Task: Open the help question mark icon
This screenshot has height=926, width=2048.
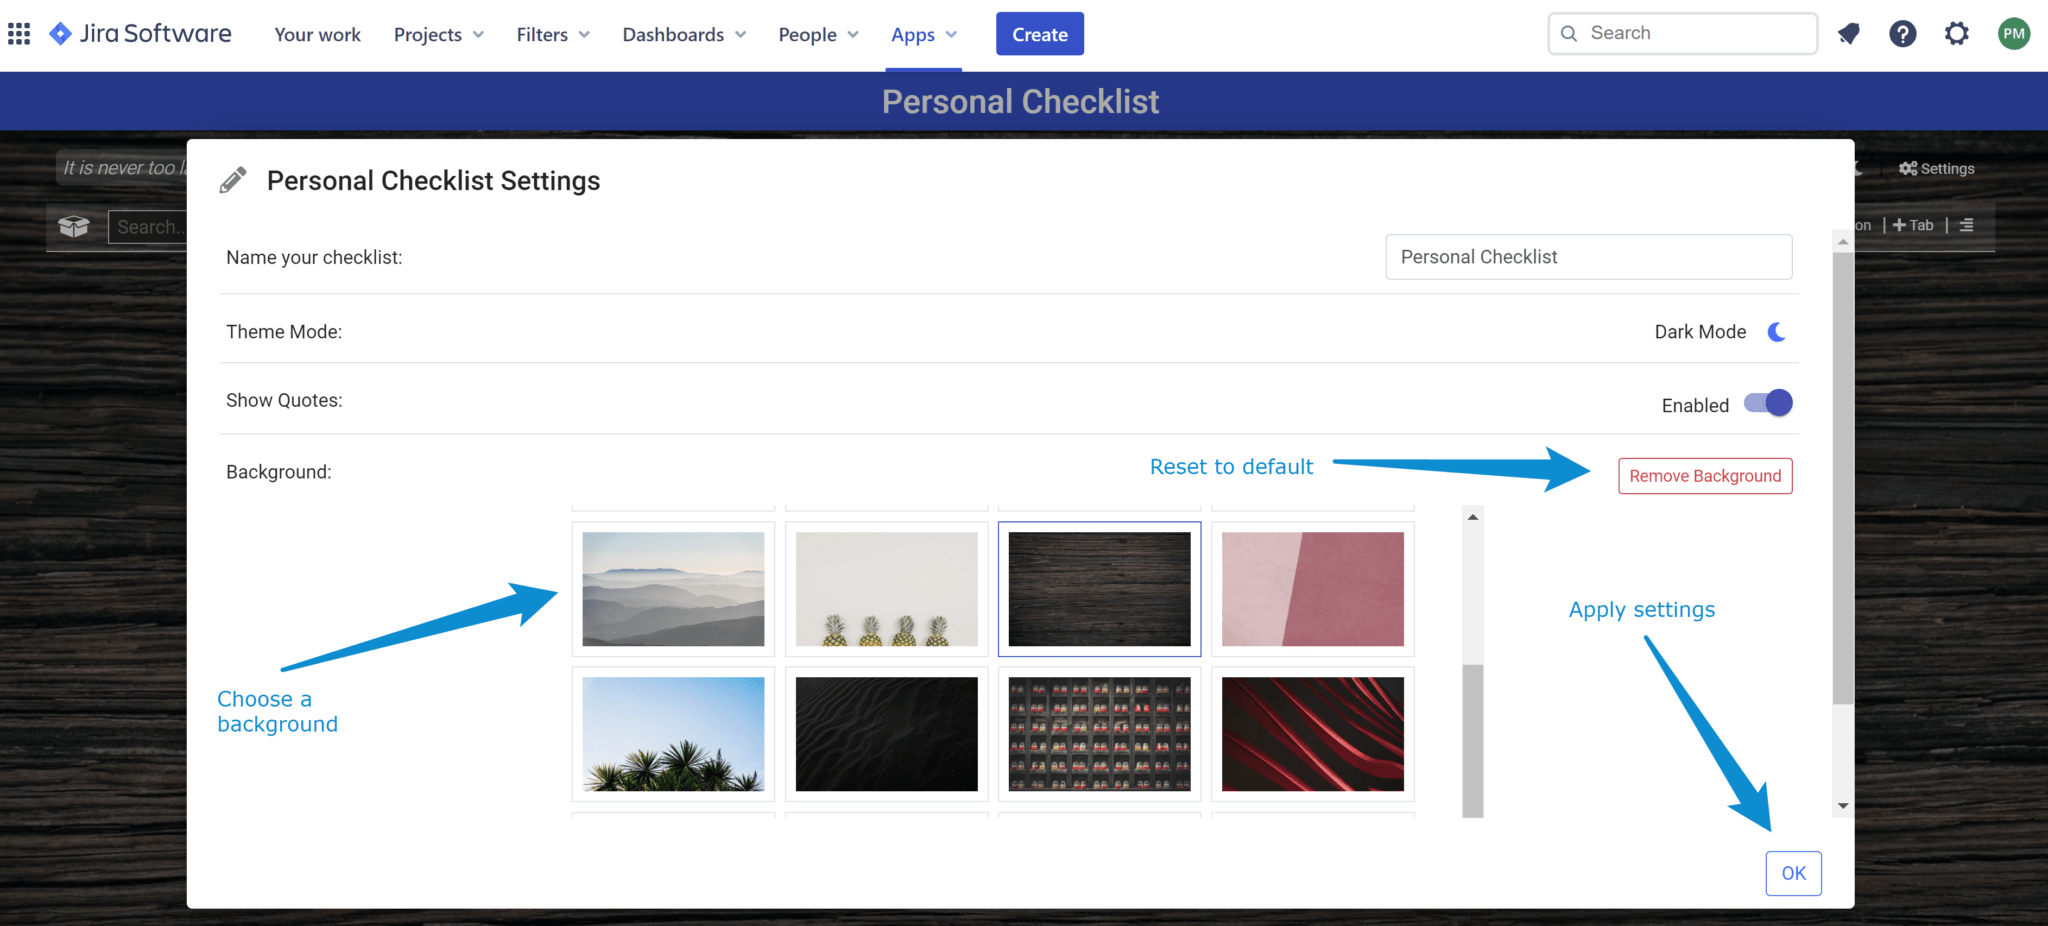Action: 1902,34
